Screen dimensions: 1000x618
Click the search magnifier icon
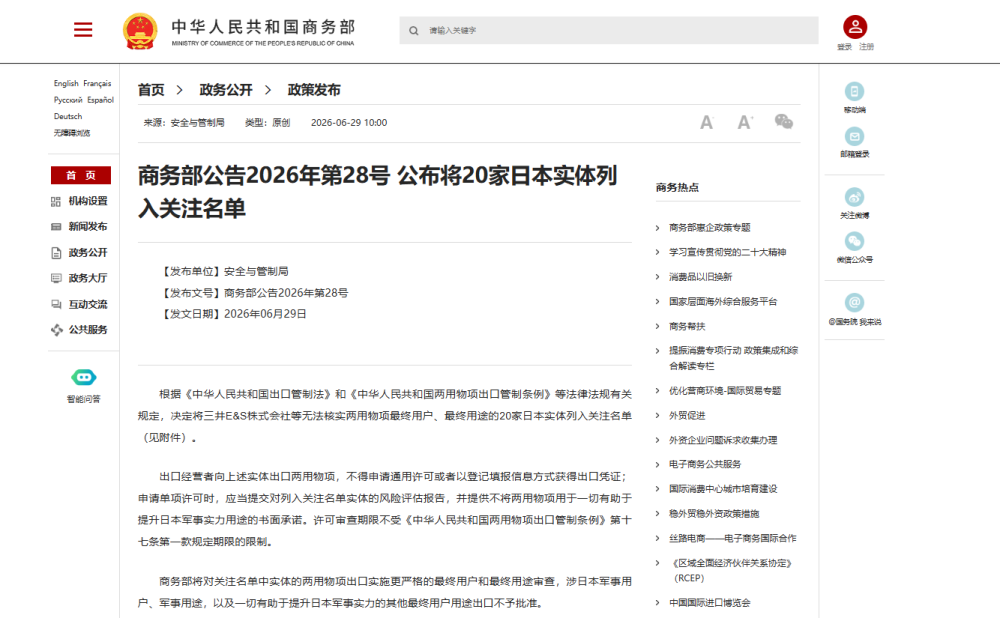414,31
